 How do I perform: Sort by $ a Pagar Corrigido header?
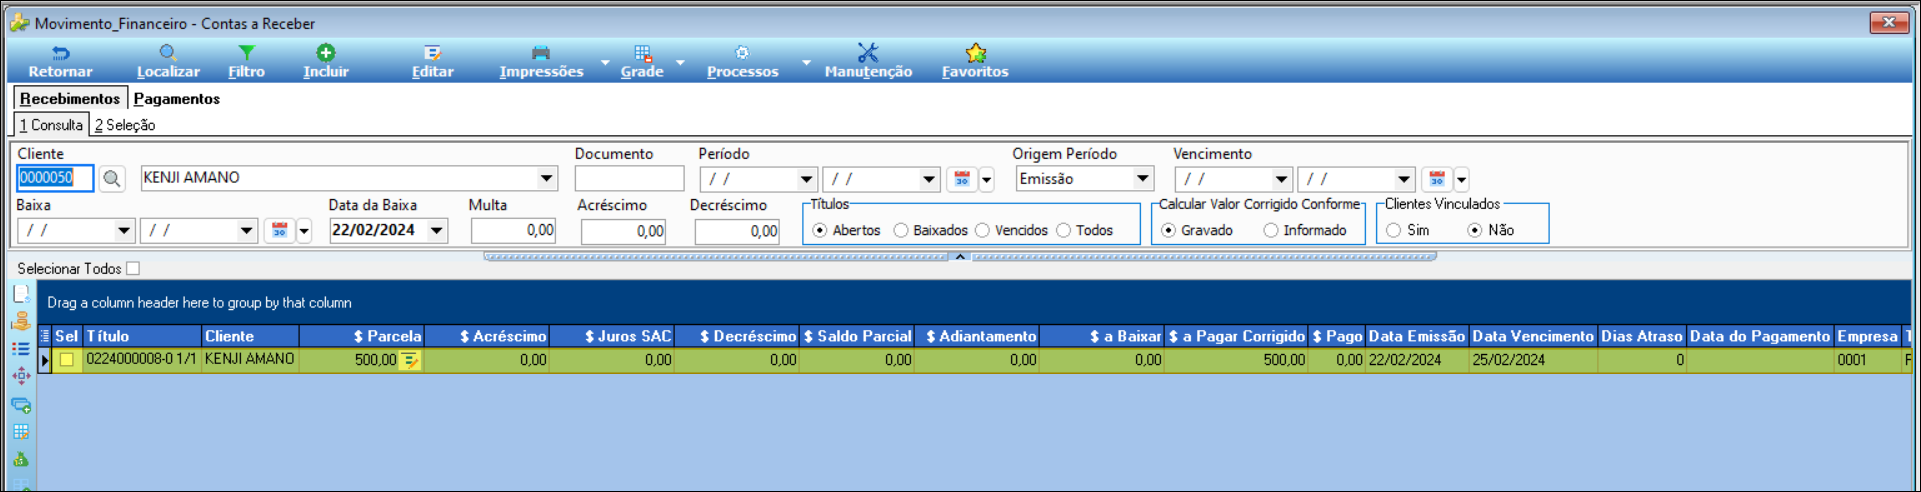click(1236, 336)
